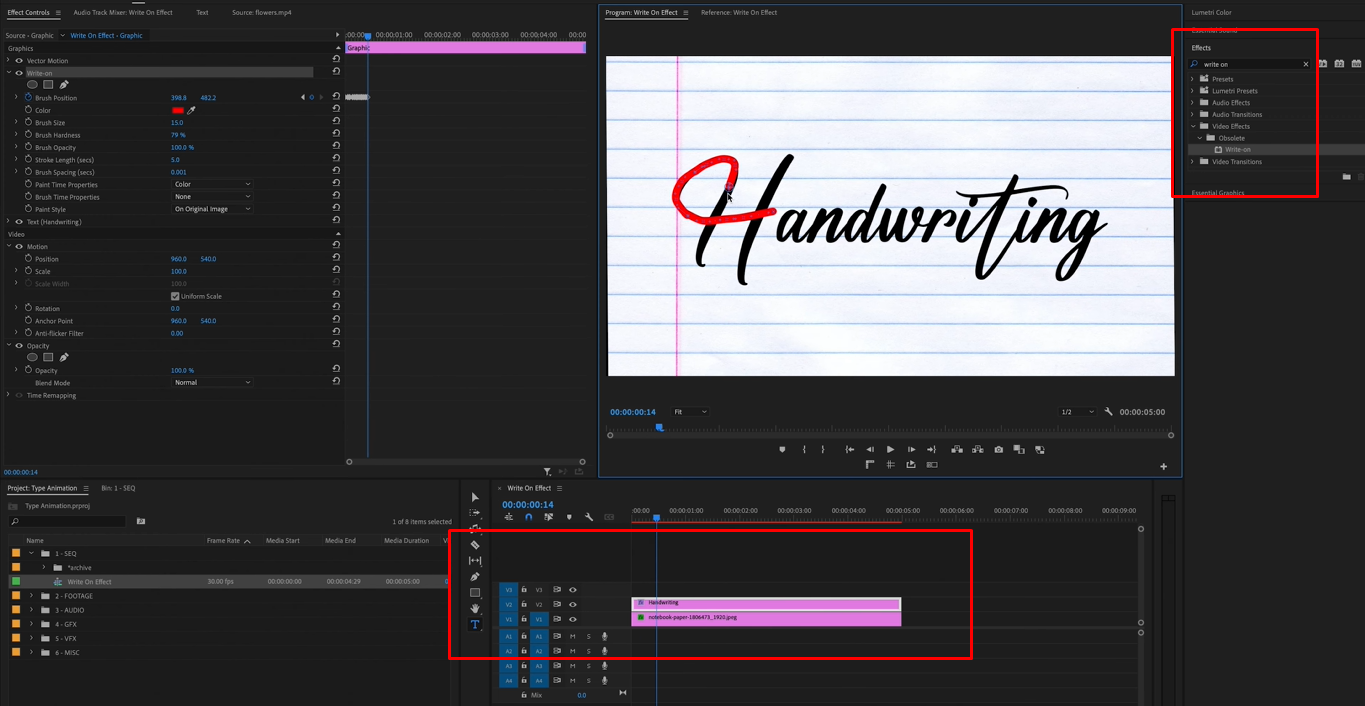Step back one frame
Image resolution: width=1365 pixels, height=706 pixels.
(870, 450)
